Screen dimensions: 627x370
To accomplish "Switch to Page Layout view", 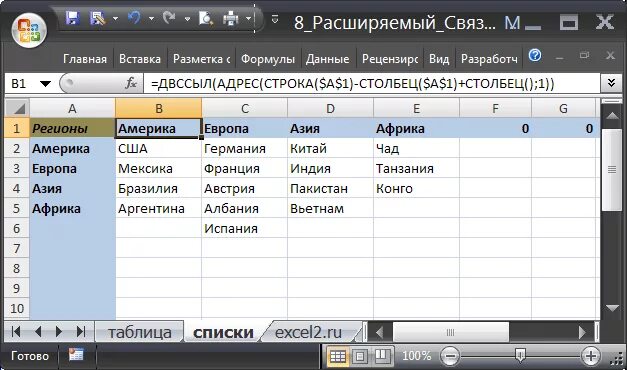I will [x=360, y=356].
